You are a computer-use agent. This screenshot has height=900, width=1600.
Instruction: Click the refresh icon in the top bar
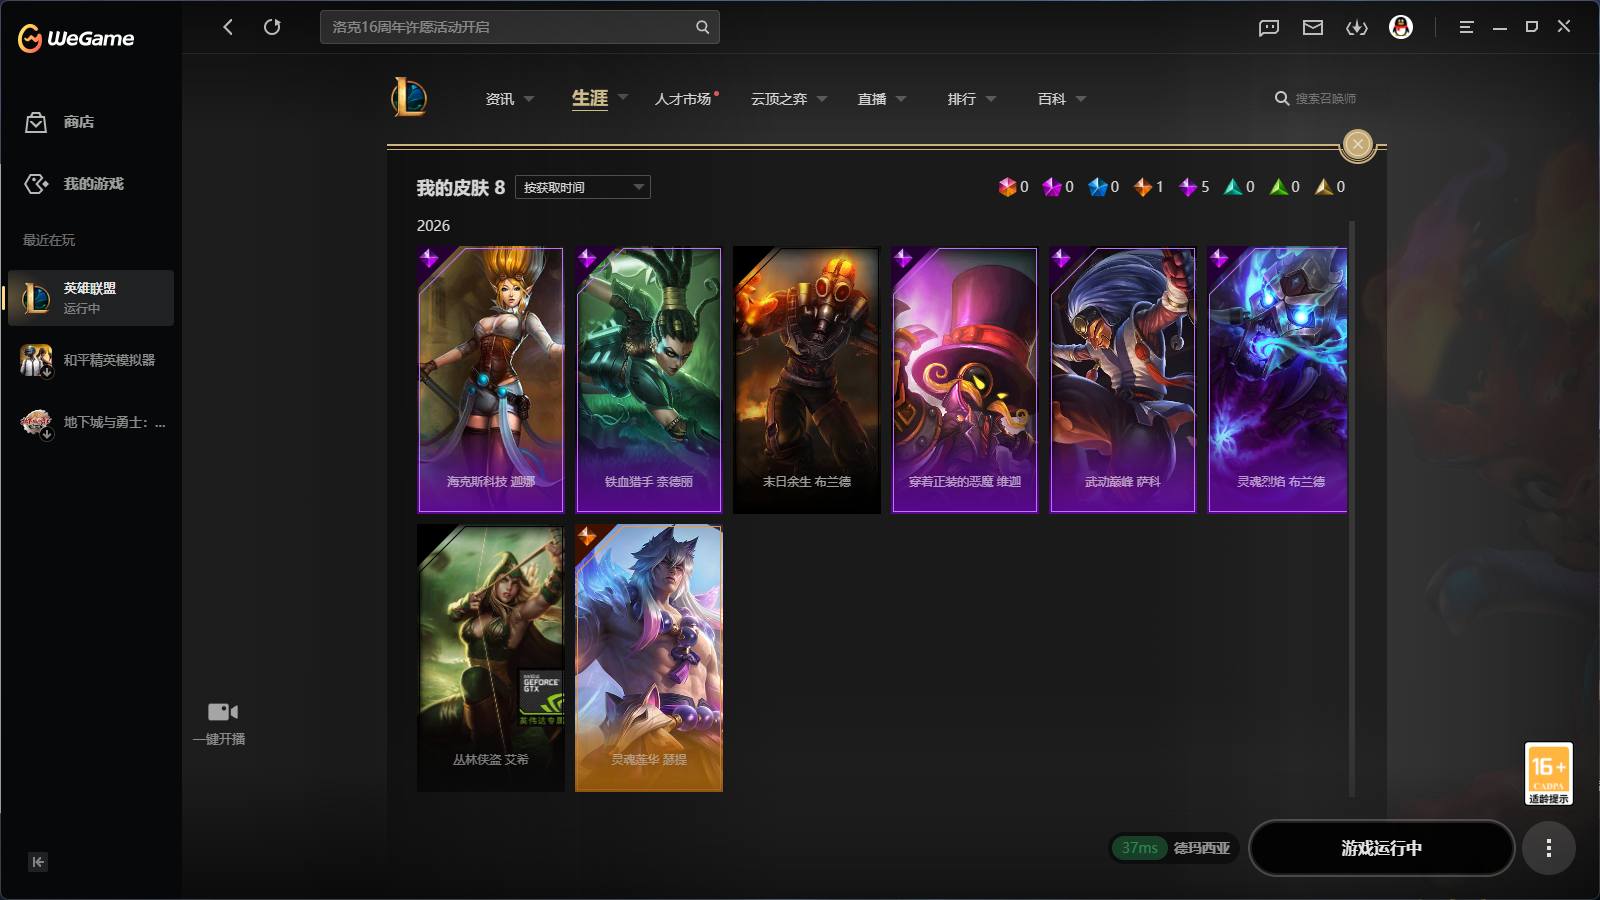[272, 27]
